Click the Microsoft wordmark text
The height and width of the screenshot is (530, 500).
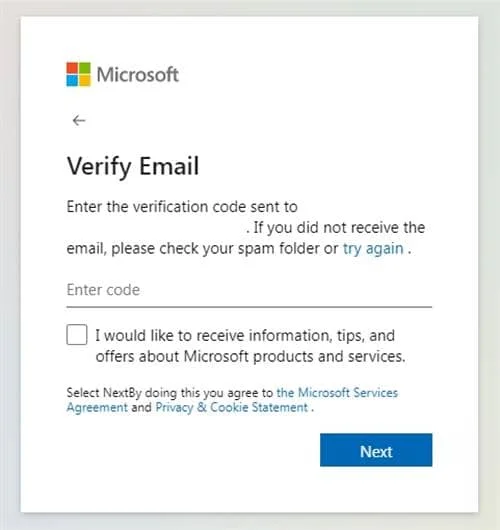coord(138,74)
